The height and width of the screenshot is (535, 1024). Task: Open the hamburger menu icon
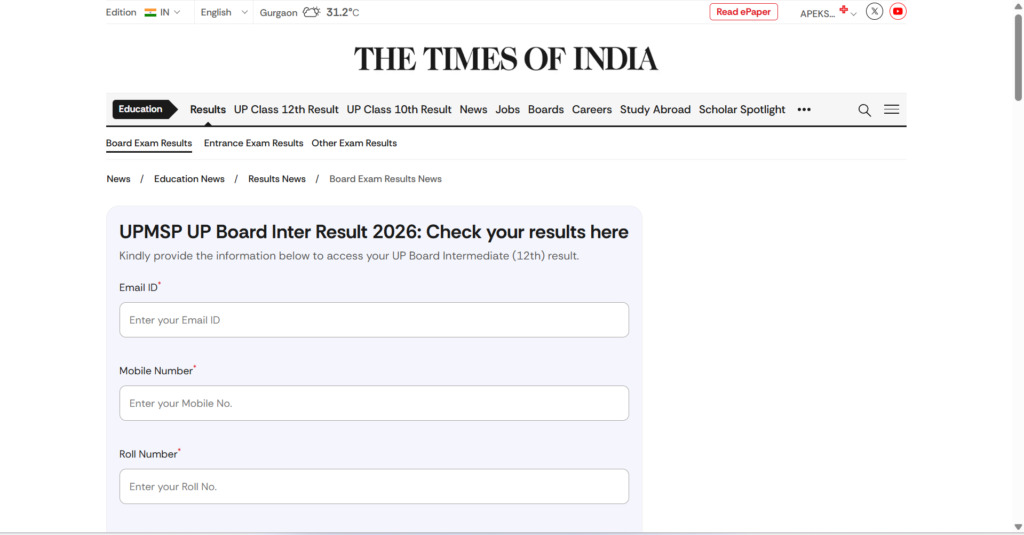click(891, 110)
